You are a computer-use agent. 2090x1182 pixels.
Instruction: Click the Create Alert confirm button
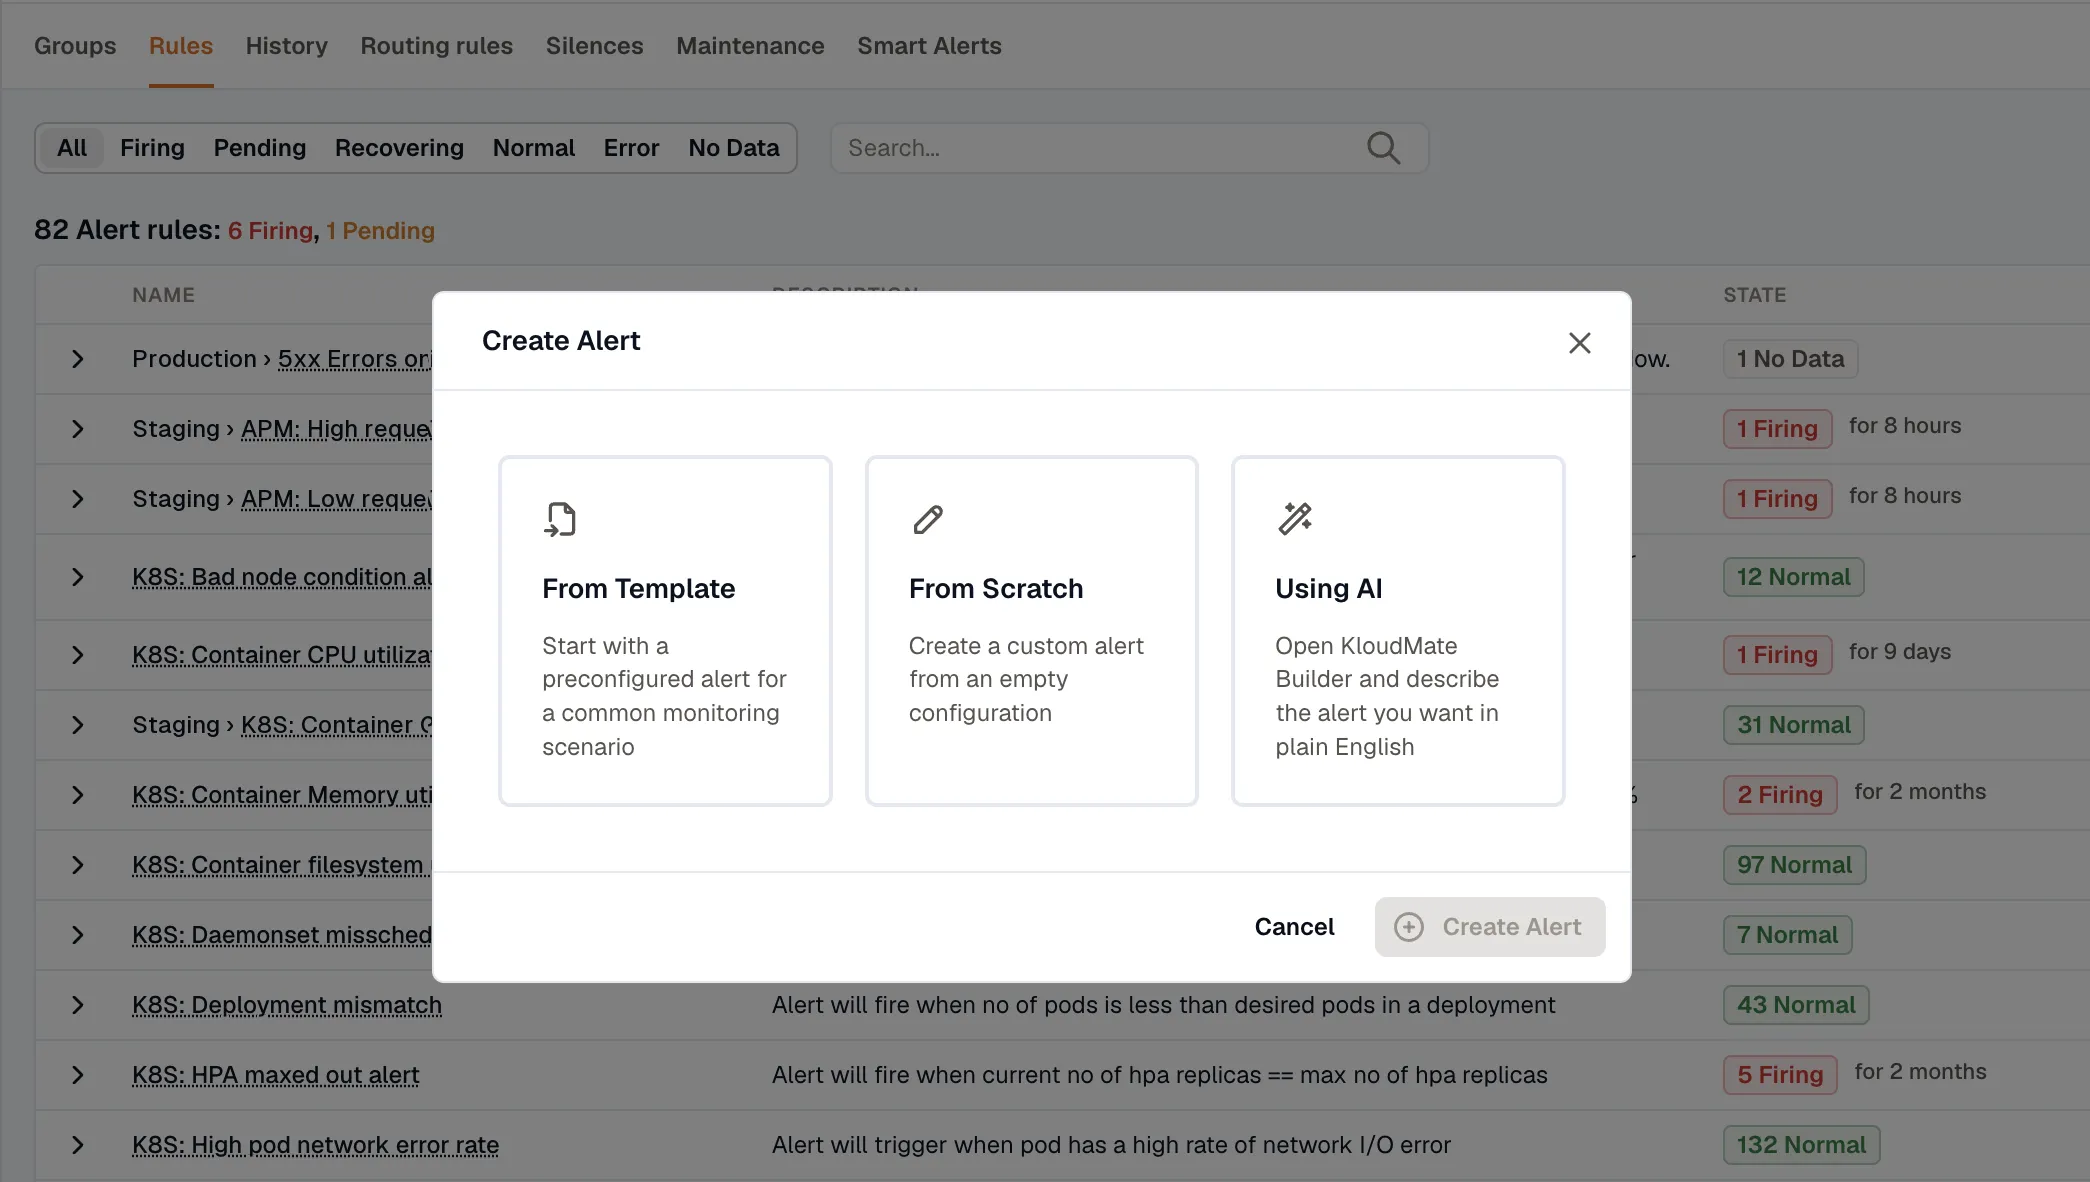tap(1490, 927)
